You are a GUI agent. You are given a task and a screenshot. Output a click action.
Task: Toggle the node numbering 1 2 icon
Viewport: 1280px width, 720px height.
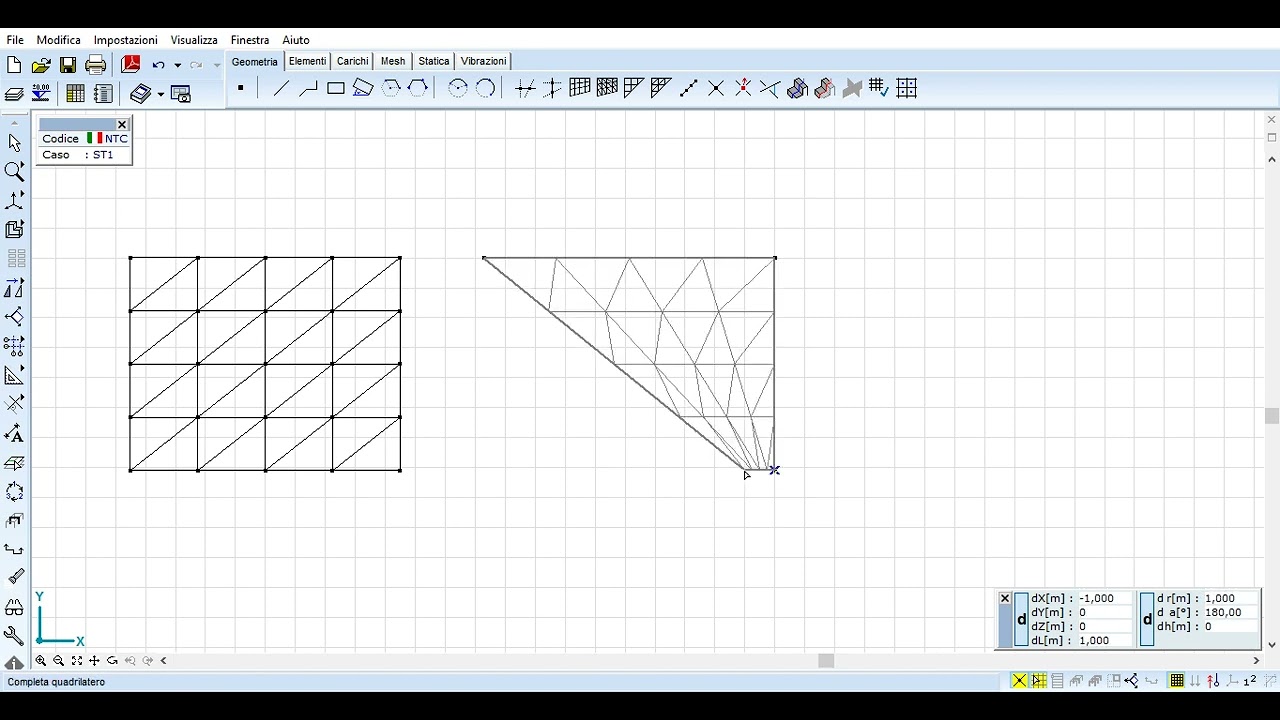coord(1249,681)
